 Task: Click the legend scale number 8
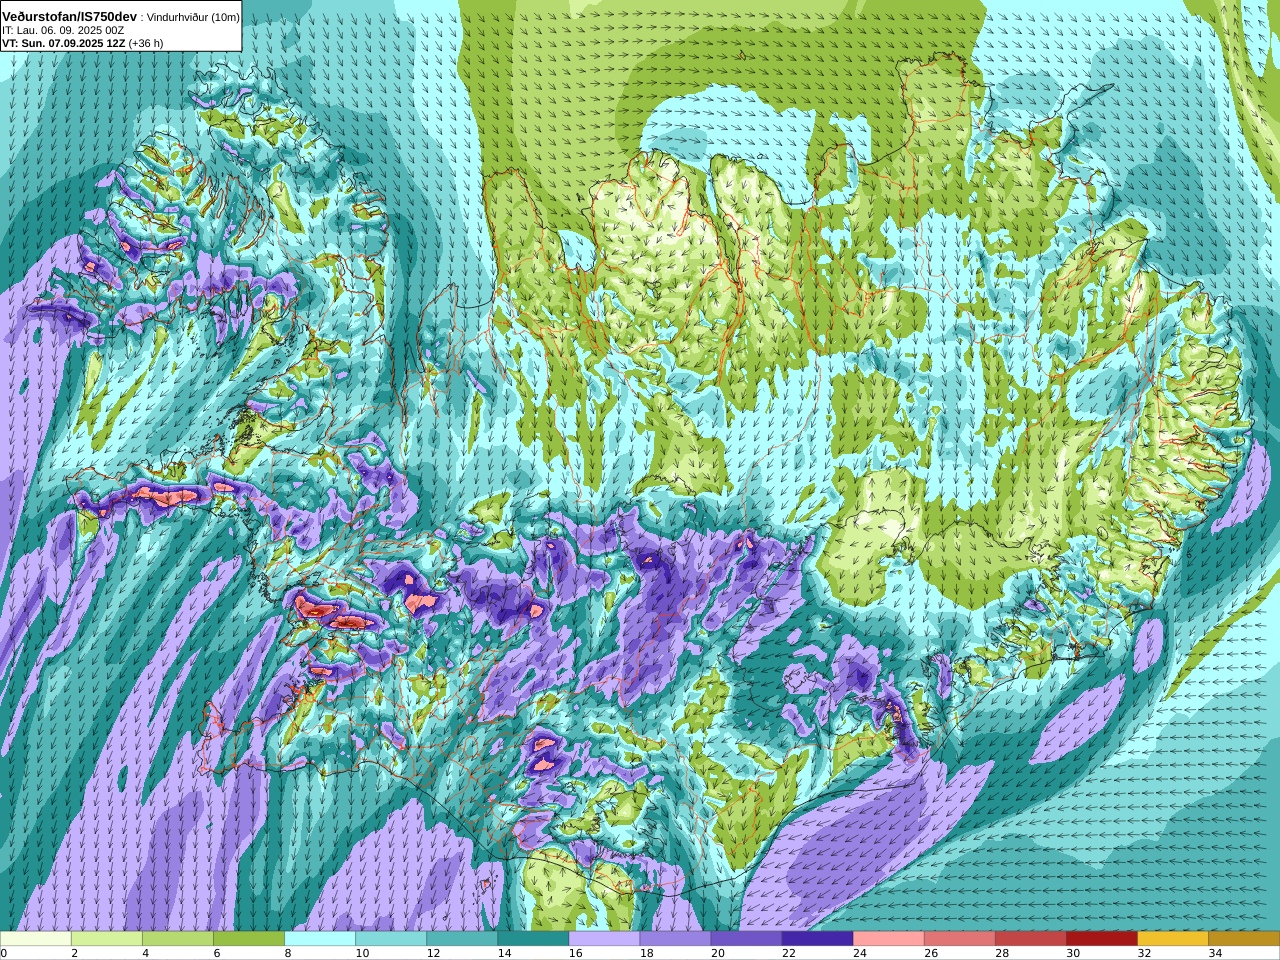(287, 954)
